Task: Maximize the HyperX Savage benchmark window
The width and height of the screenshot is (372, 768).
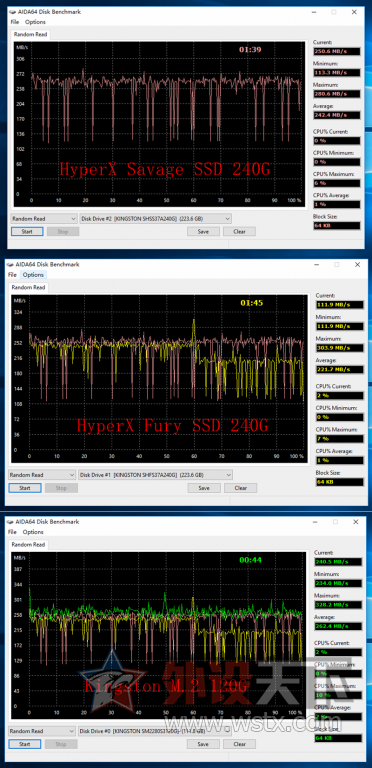Action: pos(334,12)
